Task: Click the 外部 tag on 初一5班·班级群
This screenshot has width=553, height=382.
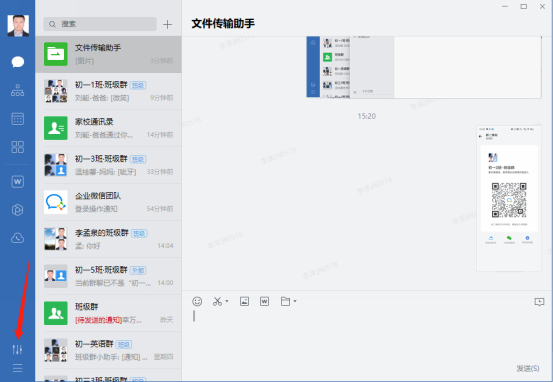Action: 138,271
